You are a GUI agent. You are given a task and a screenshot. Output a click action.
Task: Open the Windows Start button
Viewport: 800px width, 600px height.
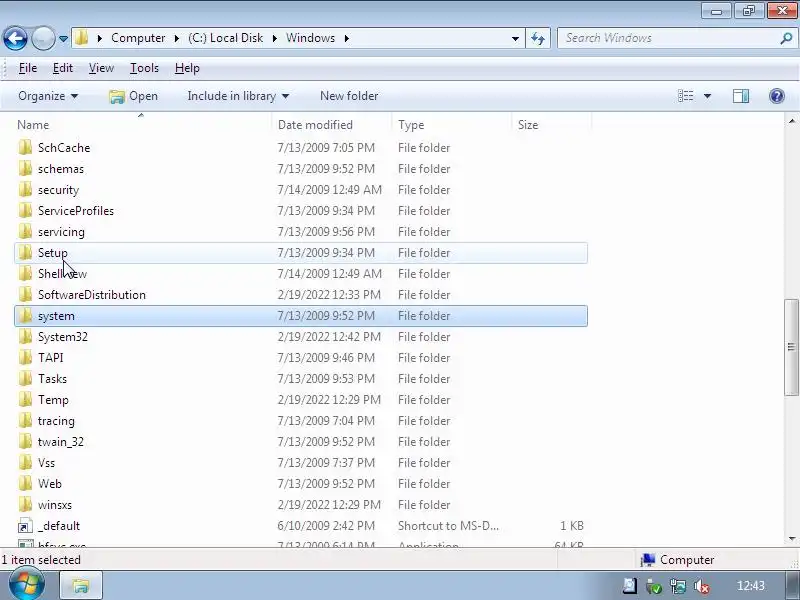click(26, 585)
